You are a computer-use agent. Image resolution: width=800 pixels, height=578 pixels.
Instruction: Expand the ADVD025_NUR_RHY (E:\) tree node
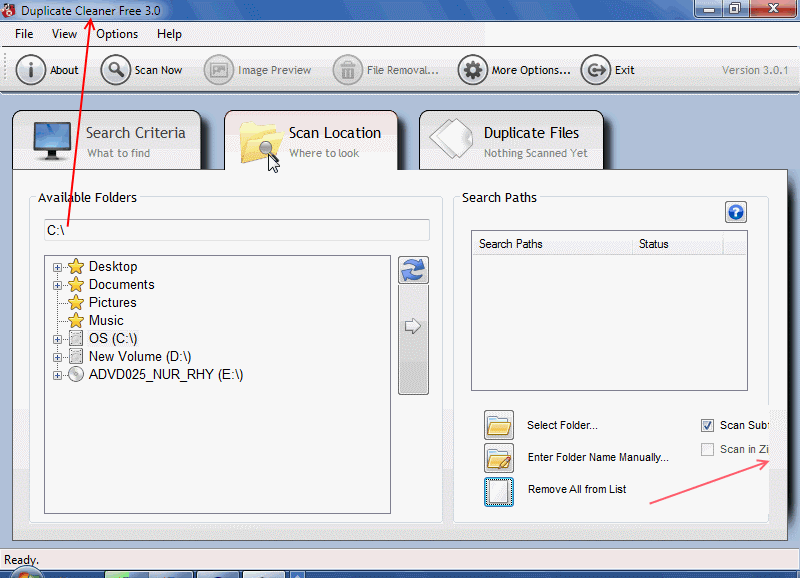57,375
